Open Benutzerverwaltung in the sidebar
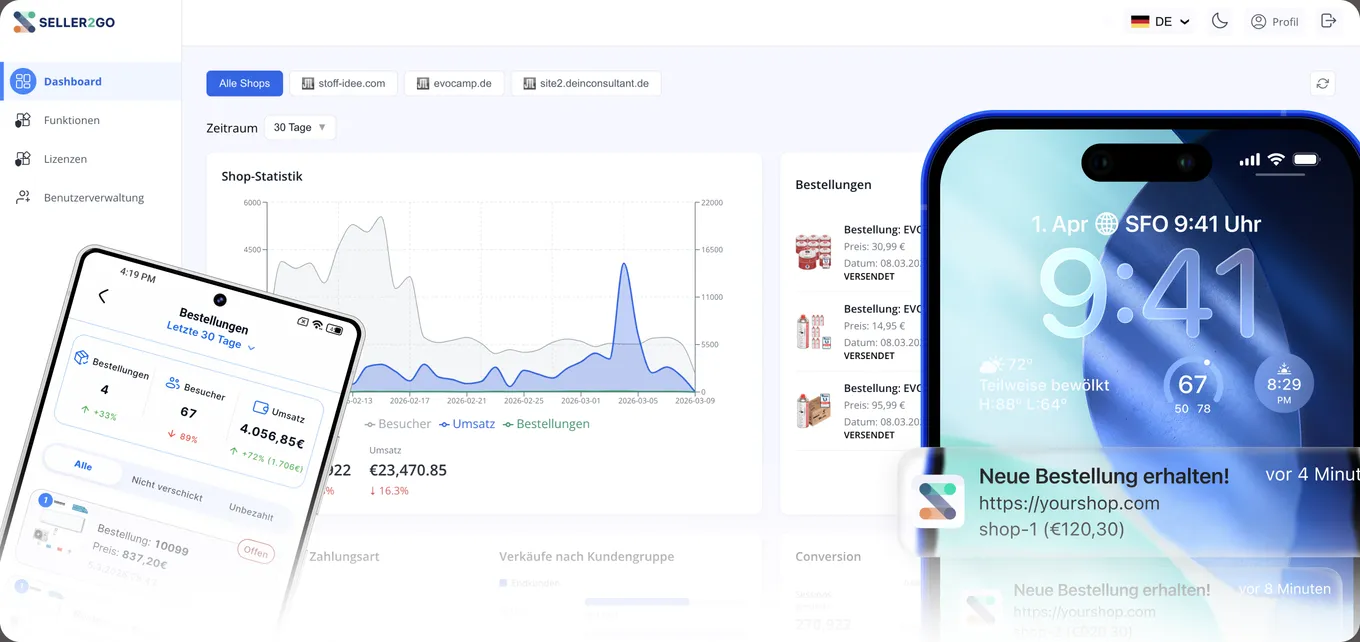 pos(90,198)
